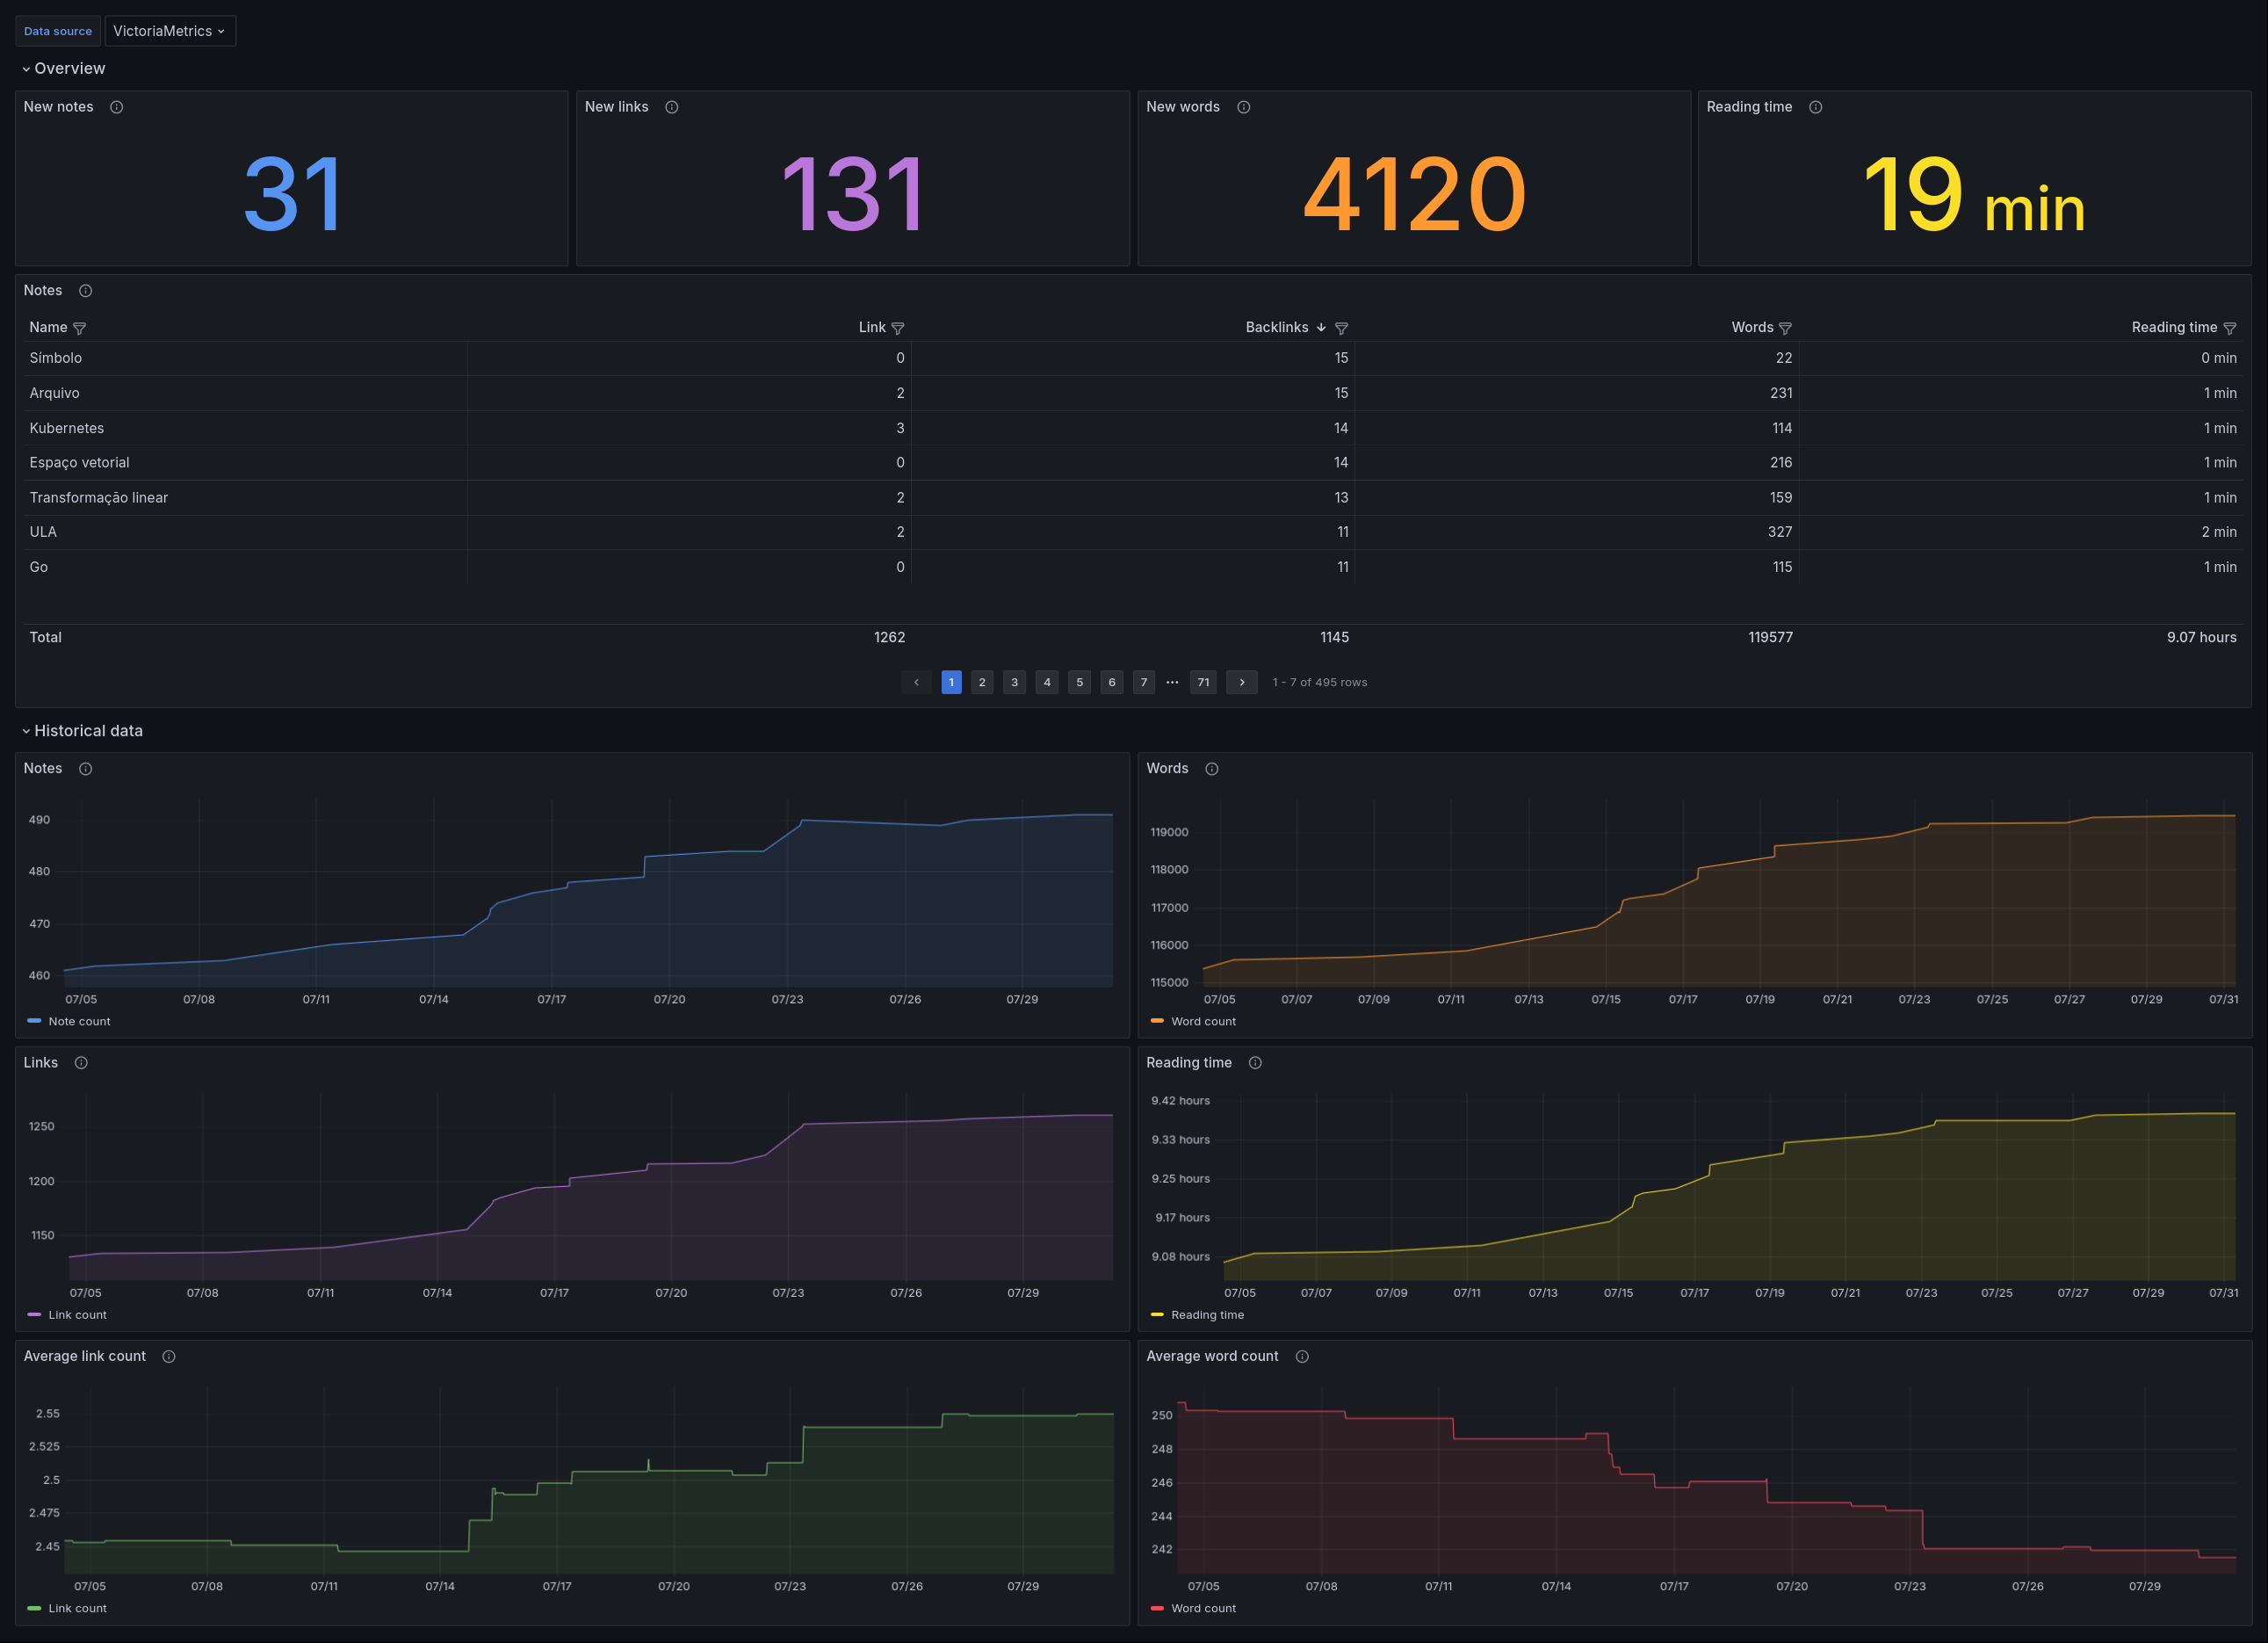2268x1643 pixels.
Task: Sort the table by Backlinks header
Action: coord(1276,327)
